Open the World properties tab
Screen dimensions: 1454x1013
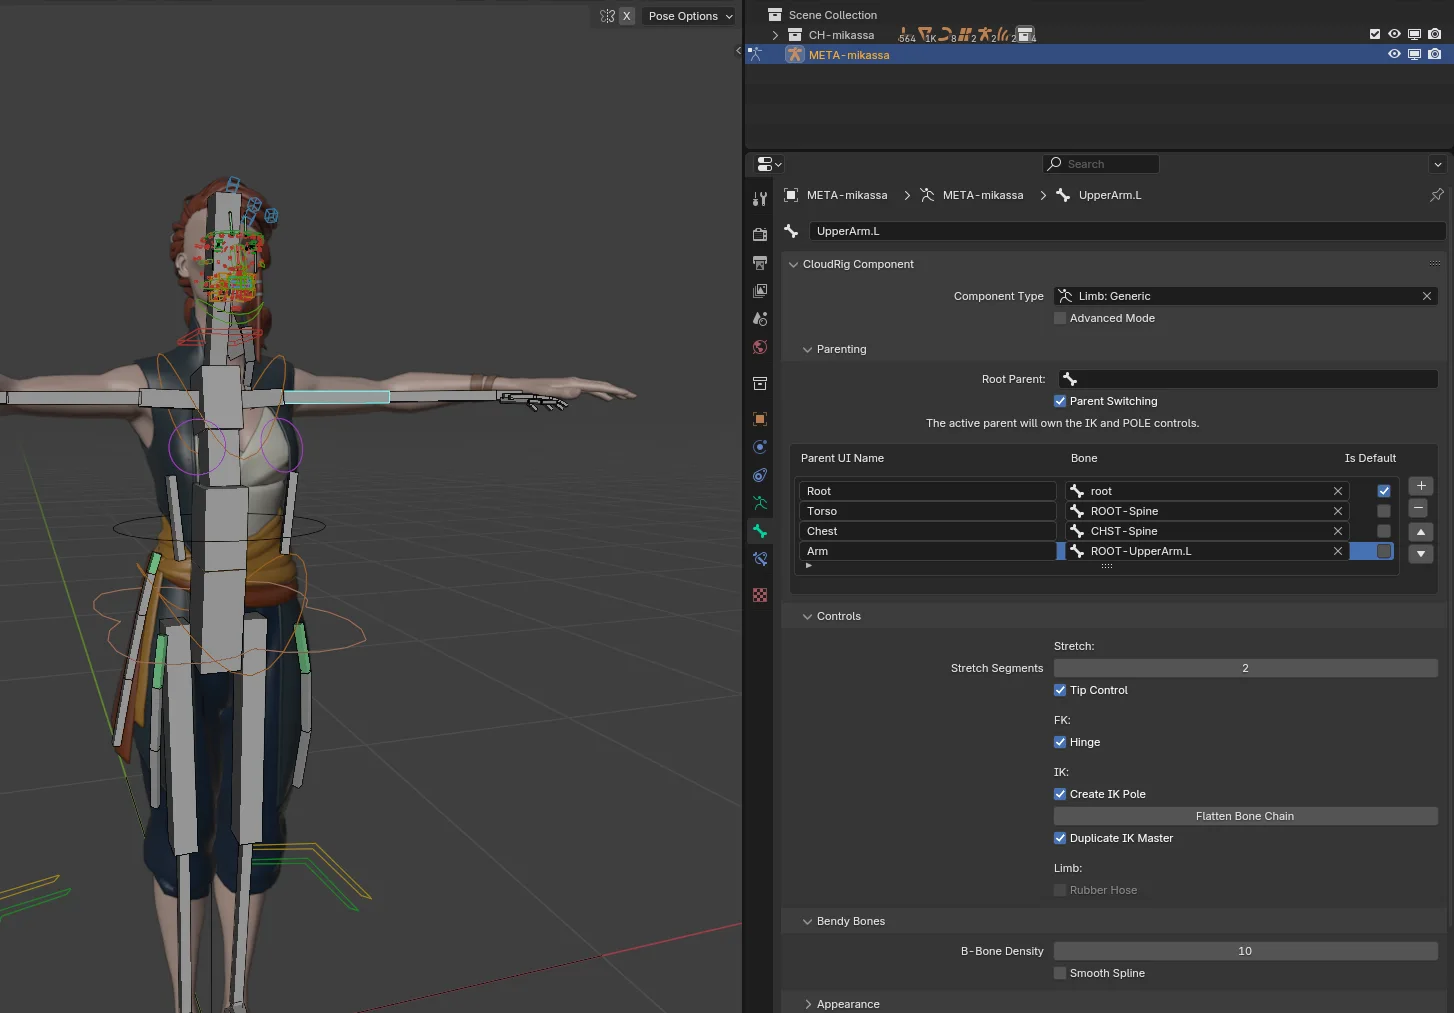pos(760,347)
